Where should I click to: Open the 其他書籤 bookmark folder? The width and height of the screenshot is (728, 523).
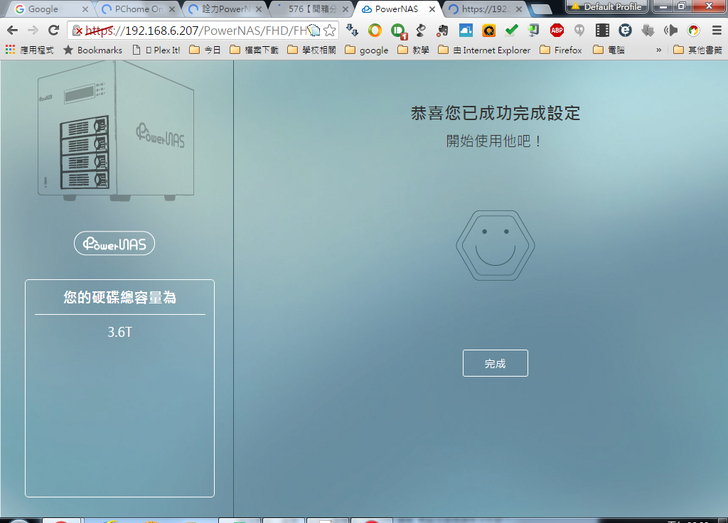pyautogui.click(x=698, y=50)
